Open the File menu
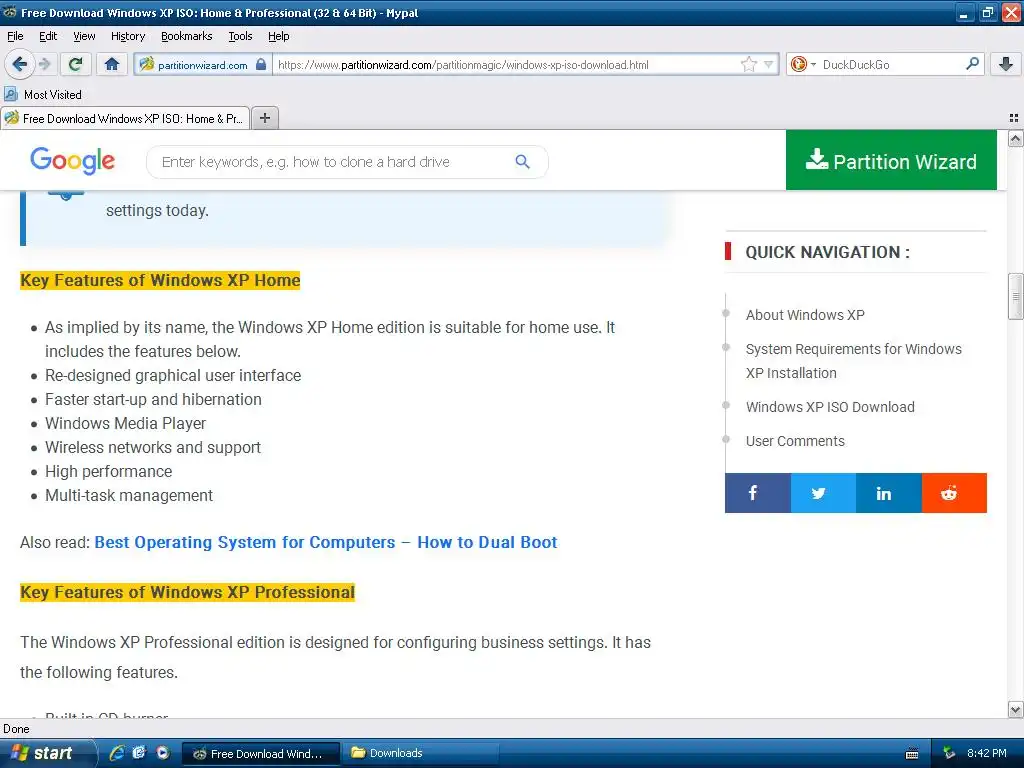Image resolution: width=1024 pixels, height=768 pixels. [x=15, y=36]
